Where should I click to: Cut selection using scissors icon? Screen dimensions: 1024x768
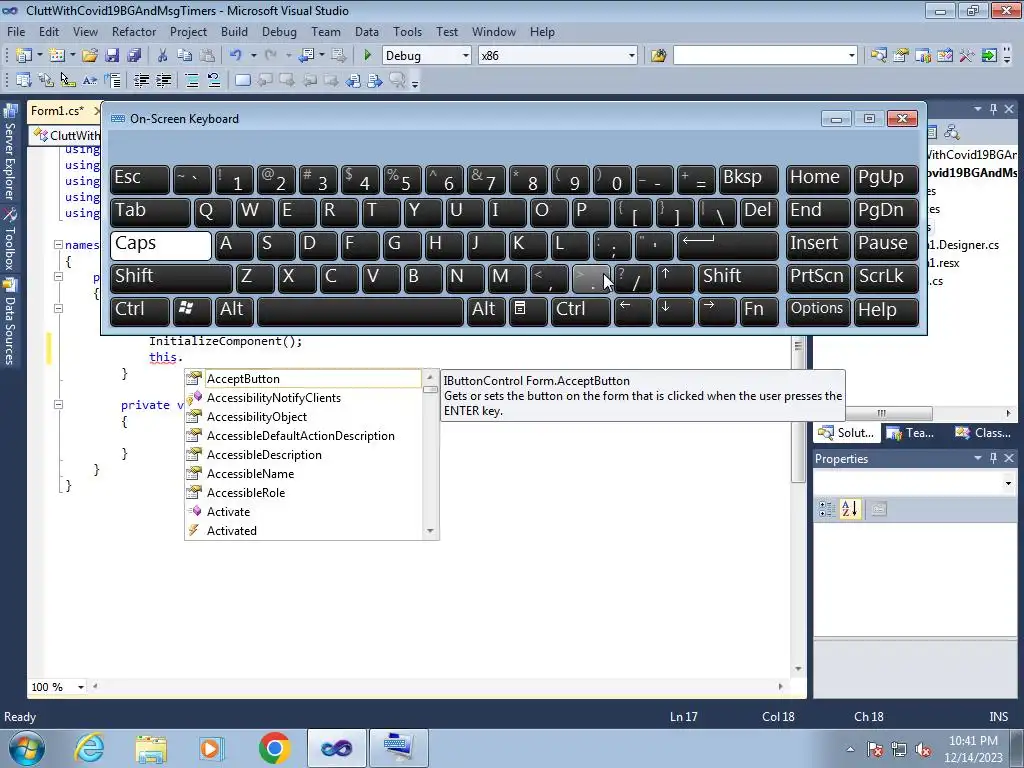[163, 56]
